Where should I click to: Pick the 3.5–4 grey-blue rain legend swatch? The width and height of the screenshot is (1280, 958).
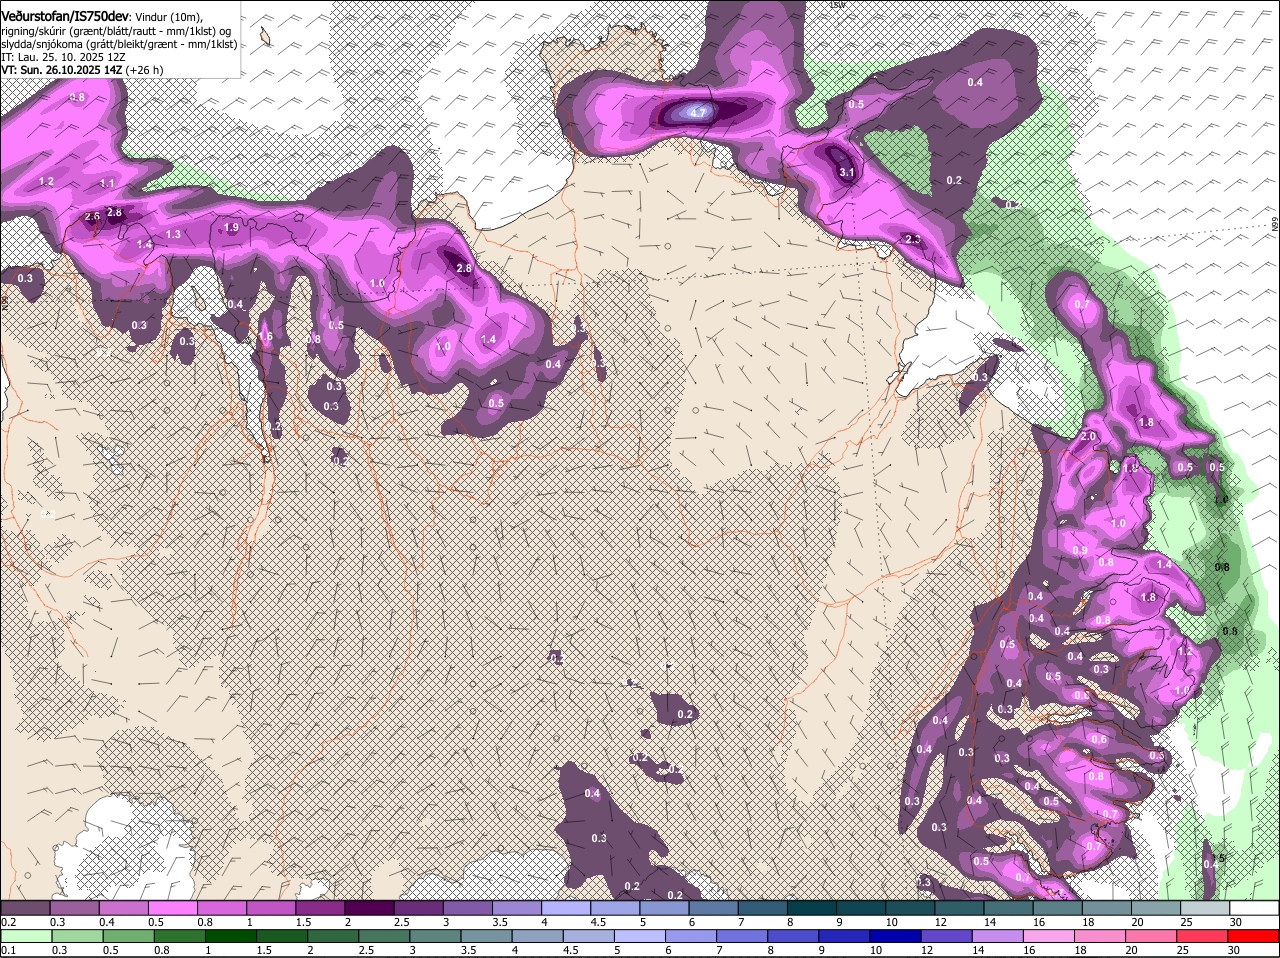click(489, 936)
